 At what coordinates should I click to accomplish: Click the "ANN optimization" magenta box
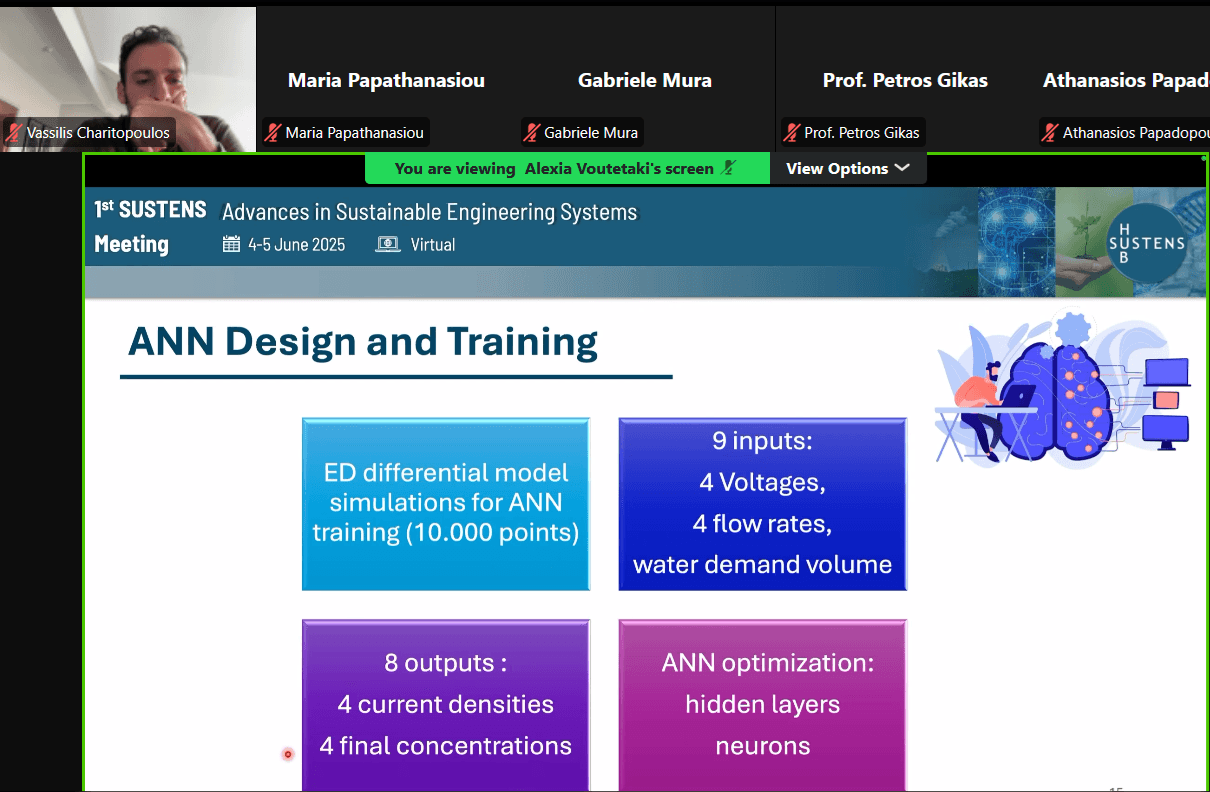(x=762, y=705)
